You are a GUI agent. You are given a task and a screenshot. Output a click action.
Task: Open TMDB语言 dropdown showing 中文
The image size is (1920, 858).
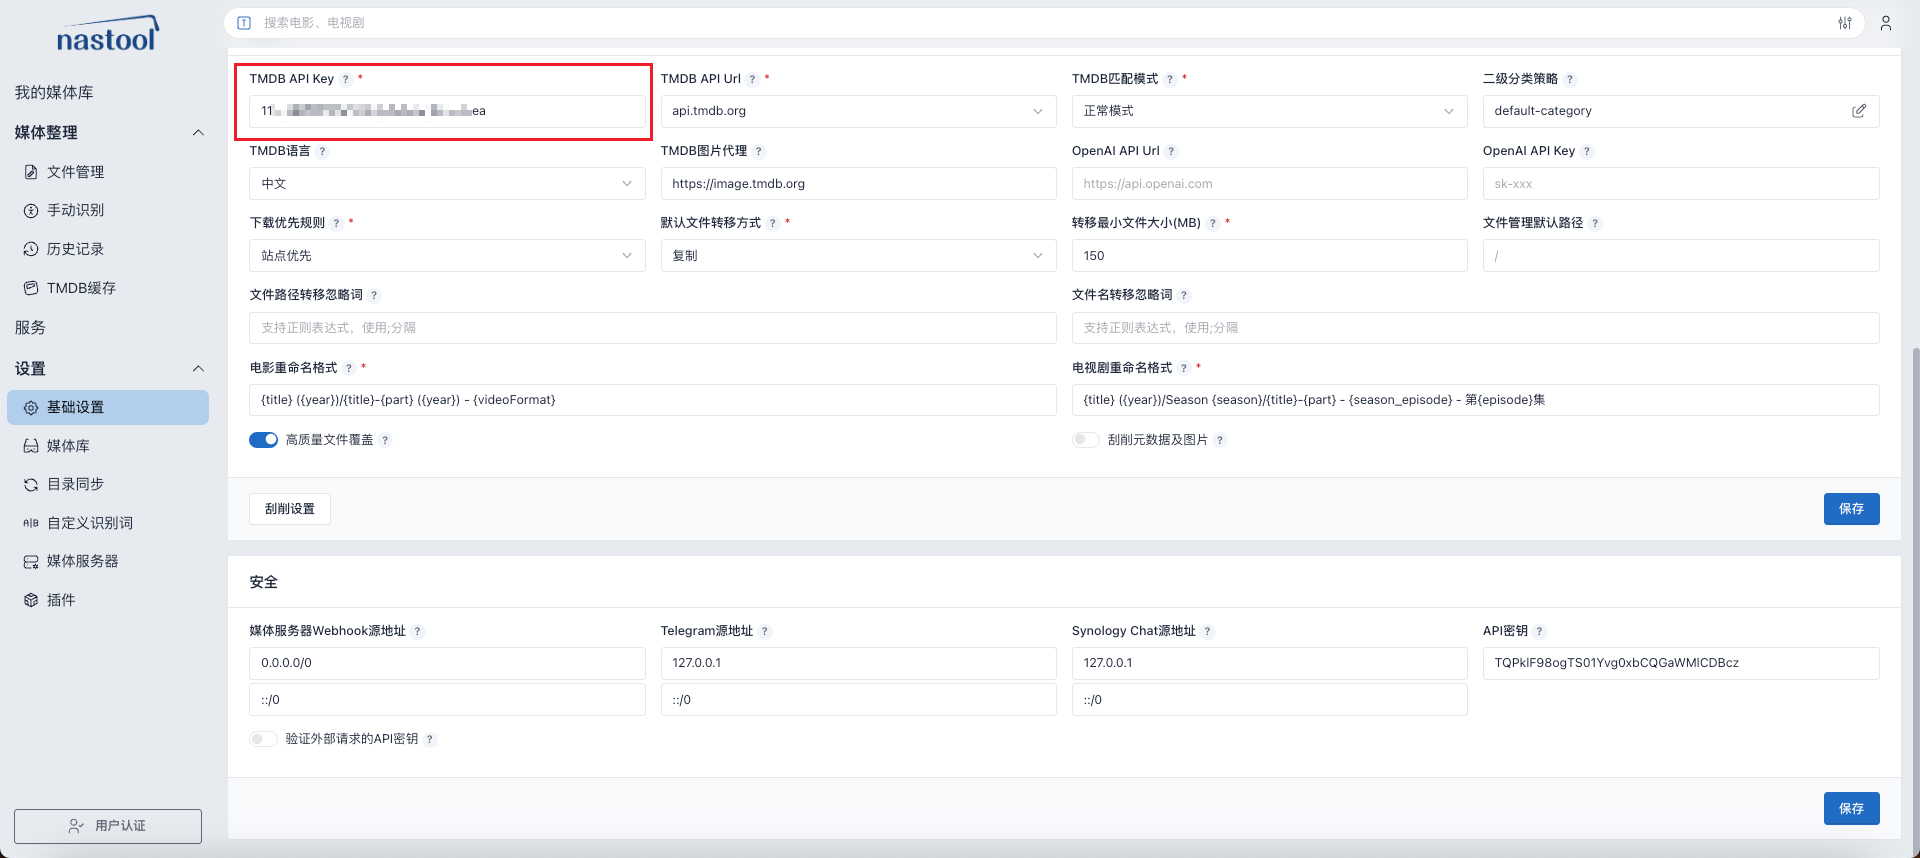click(x=447, y=184)
